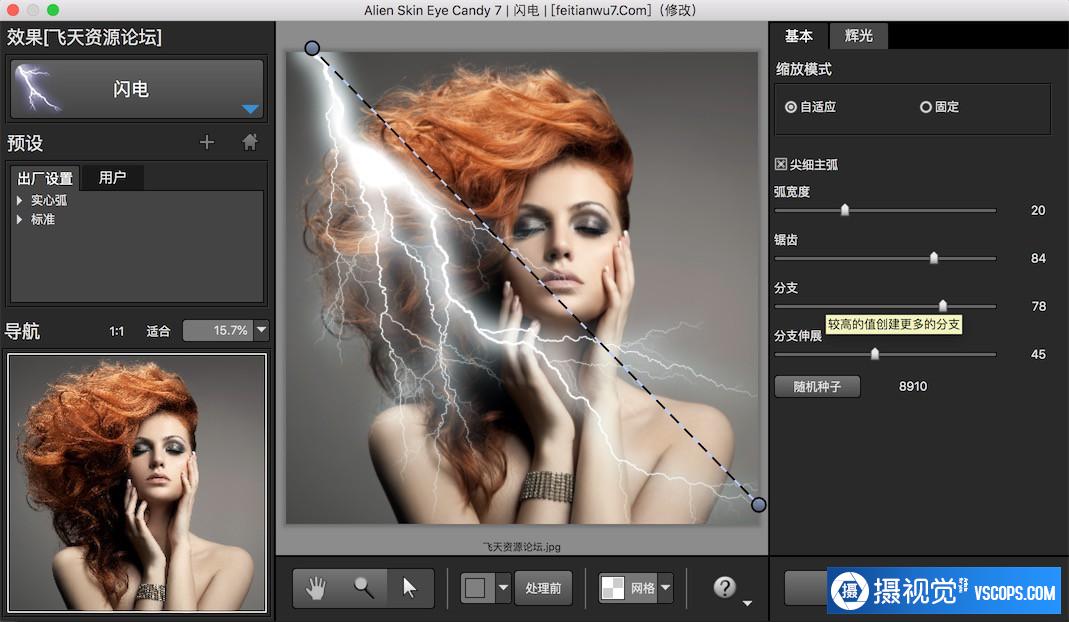Adjust the 弧宽度 slider handle
1069x622 pixels.
845,209
